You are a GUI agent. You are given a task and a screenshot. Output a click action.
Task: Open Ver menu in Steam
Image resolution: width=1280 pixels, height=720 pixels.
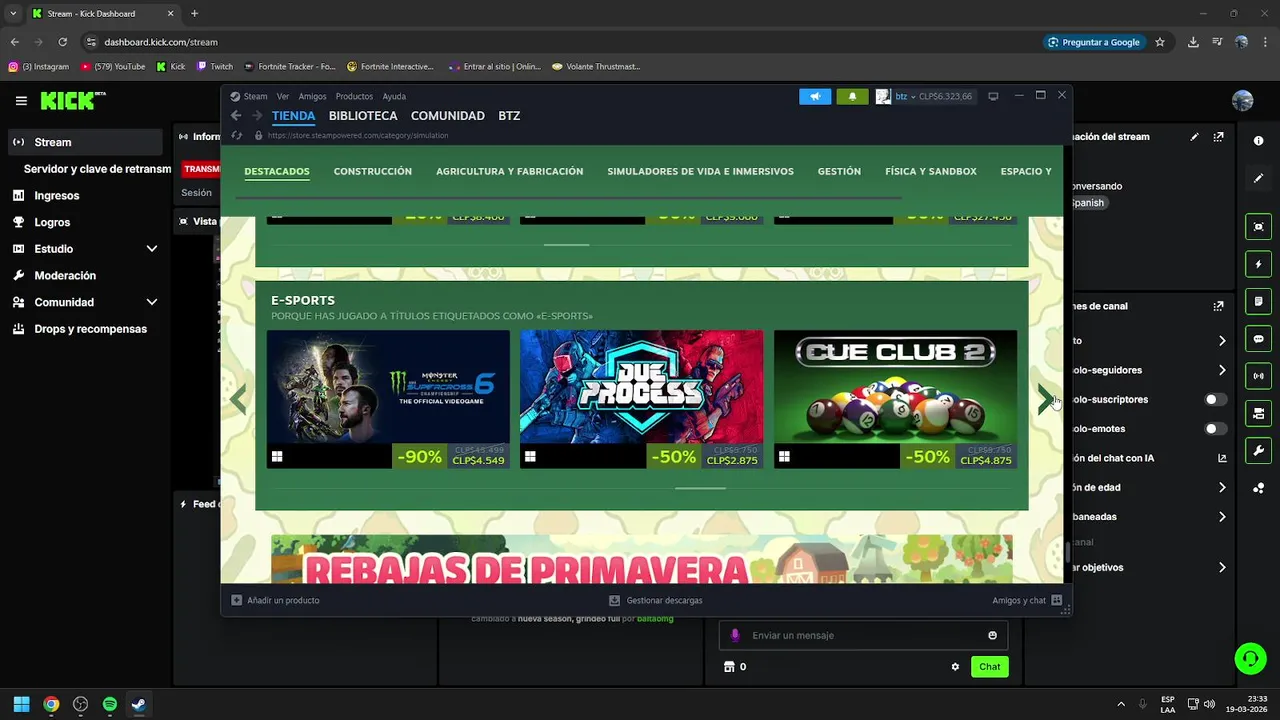(x=283, y=96)
